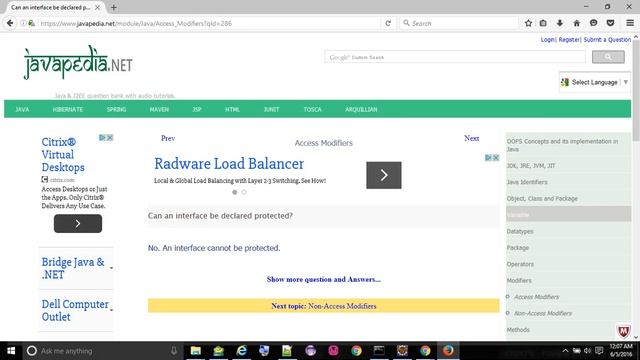
Task: Open the ARQUILLIAN menu item
Action: (x=361, y=109)
